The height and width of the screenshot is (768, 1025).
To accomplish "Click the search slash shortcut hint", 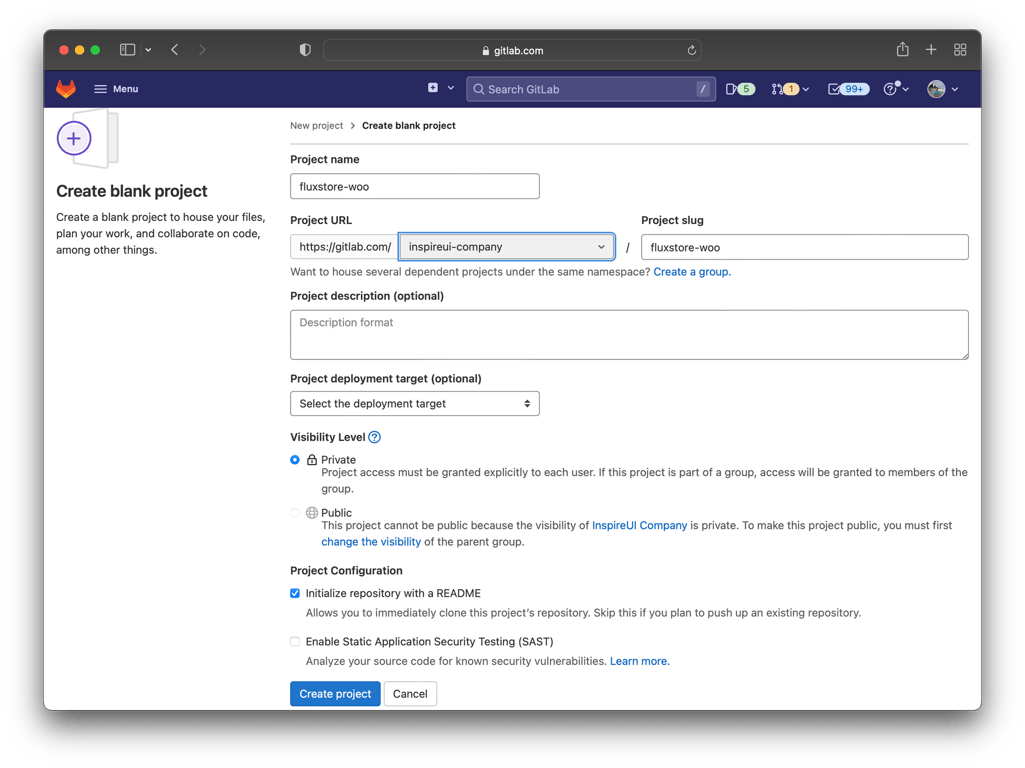I will [703, 89].
